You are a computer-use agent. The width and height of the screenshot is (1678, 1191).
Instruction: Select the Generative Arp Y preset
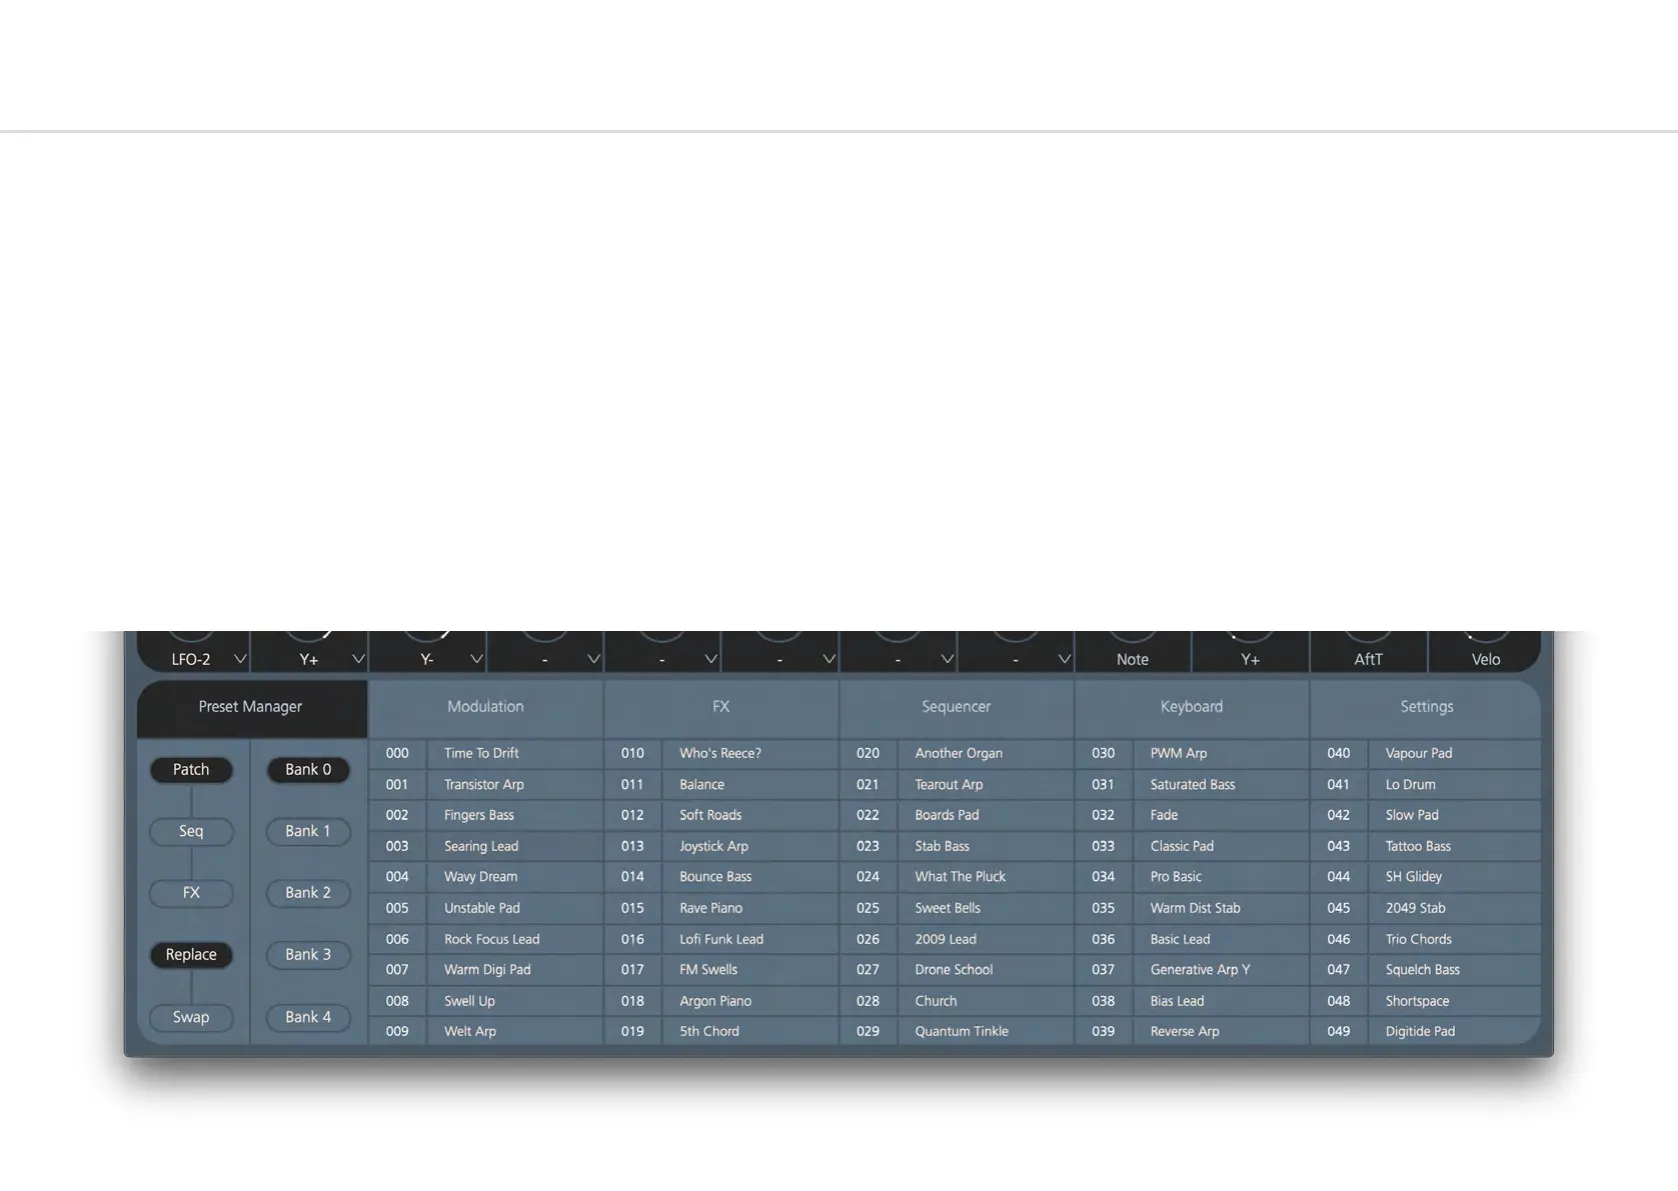click(1192, 970)
